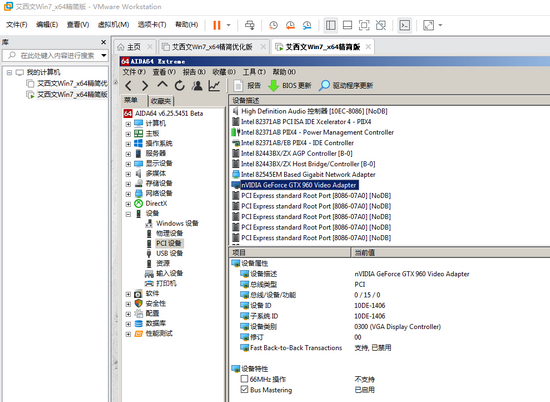550x402 pixels.
Task: Go forward in AIDA64 navigation
Action: (145, 86)
